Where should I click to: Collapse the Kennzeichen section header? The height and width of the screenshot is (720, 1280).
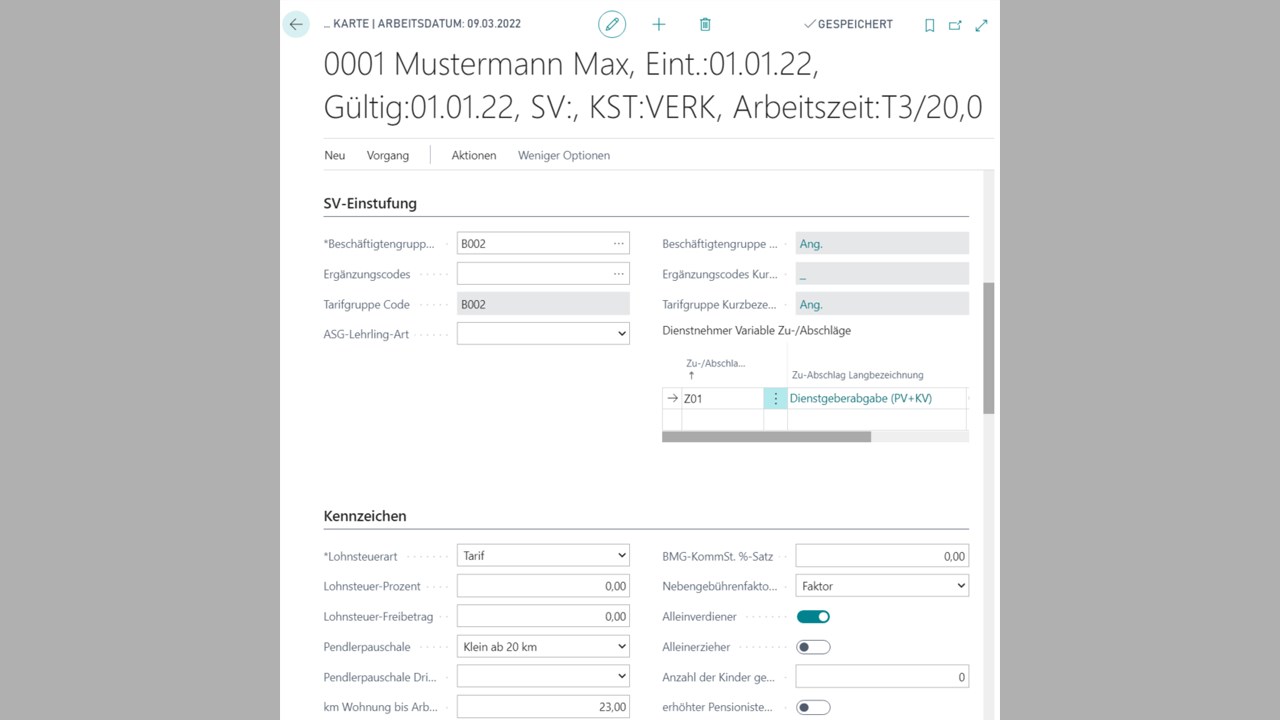365,516
